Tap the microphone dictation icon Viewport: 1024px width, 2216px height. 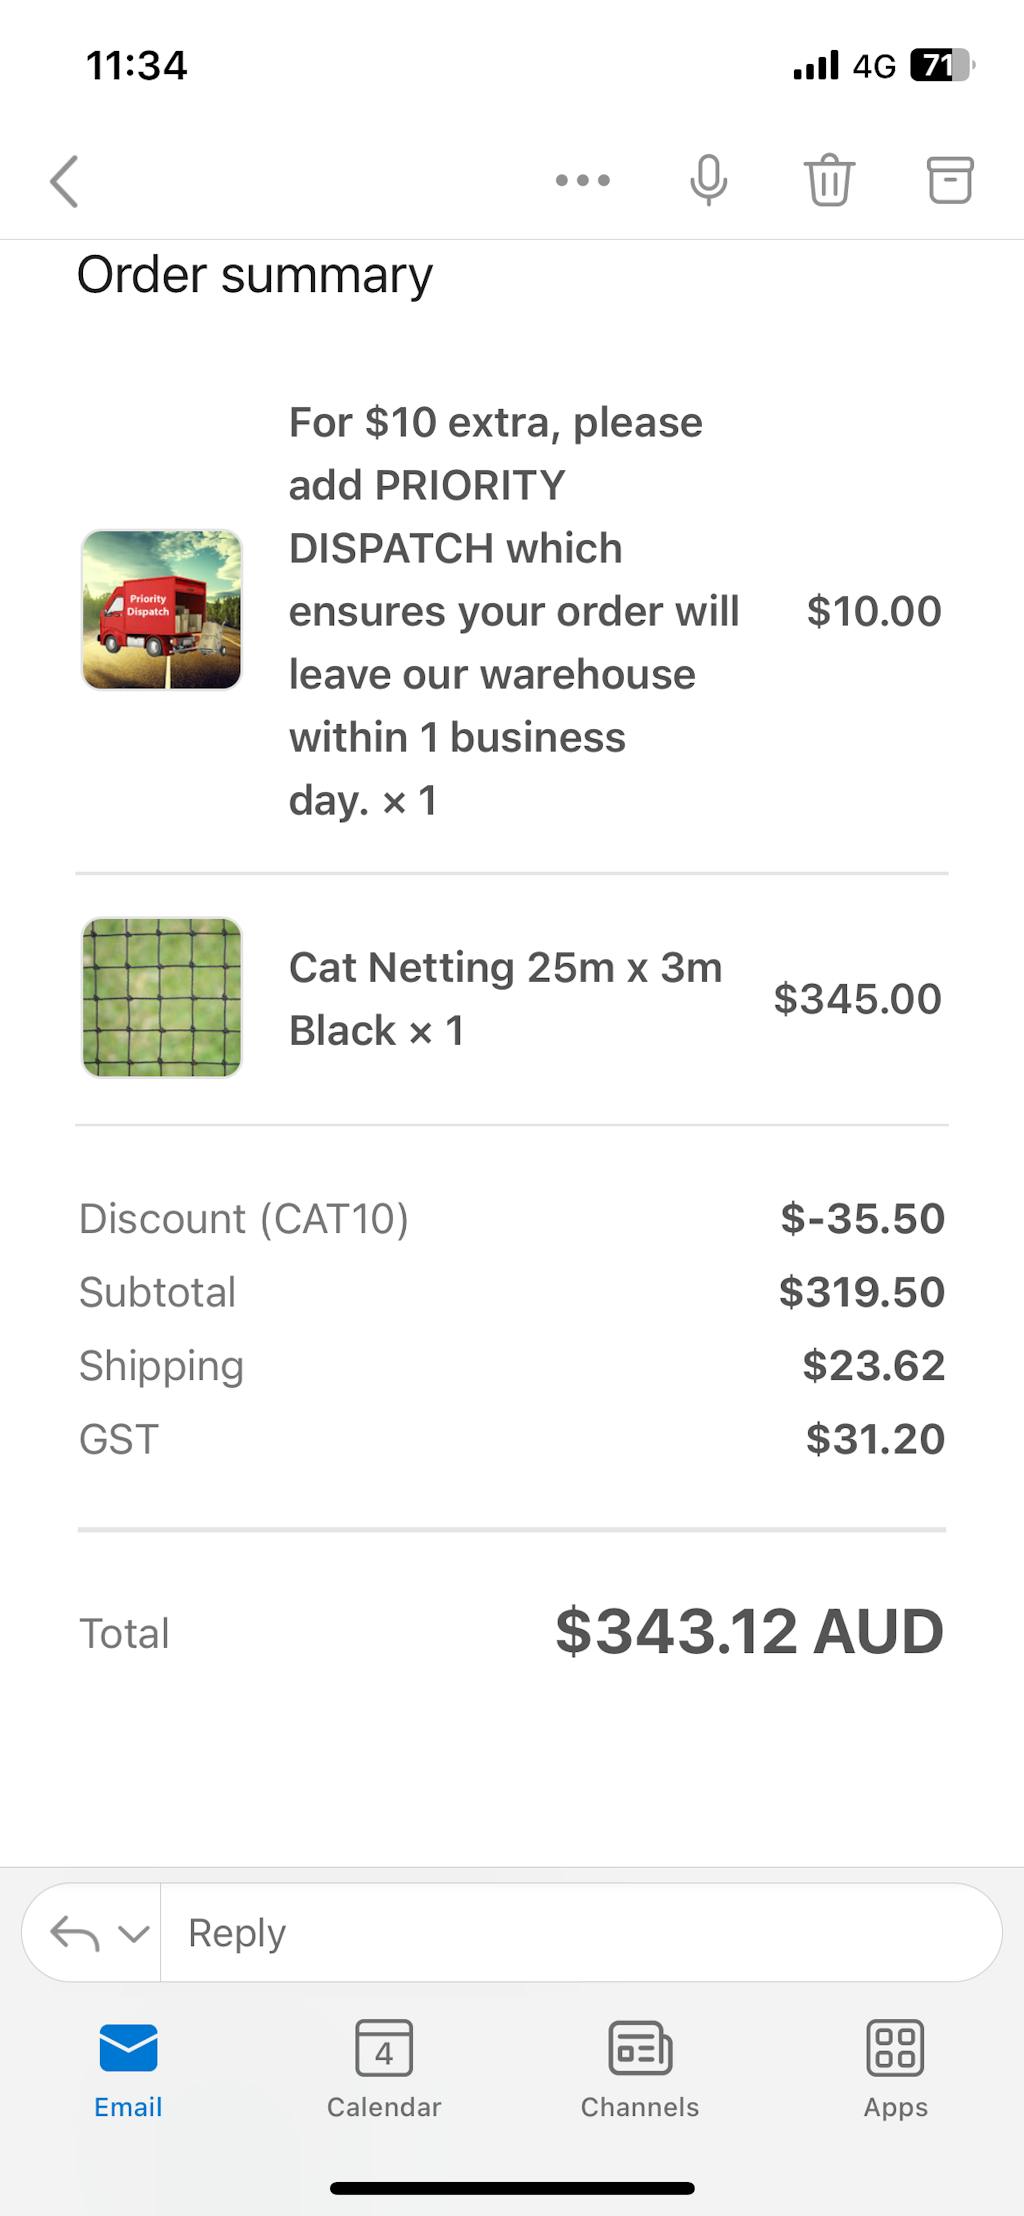[x=708, y=181]
